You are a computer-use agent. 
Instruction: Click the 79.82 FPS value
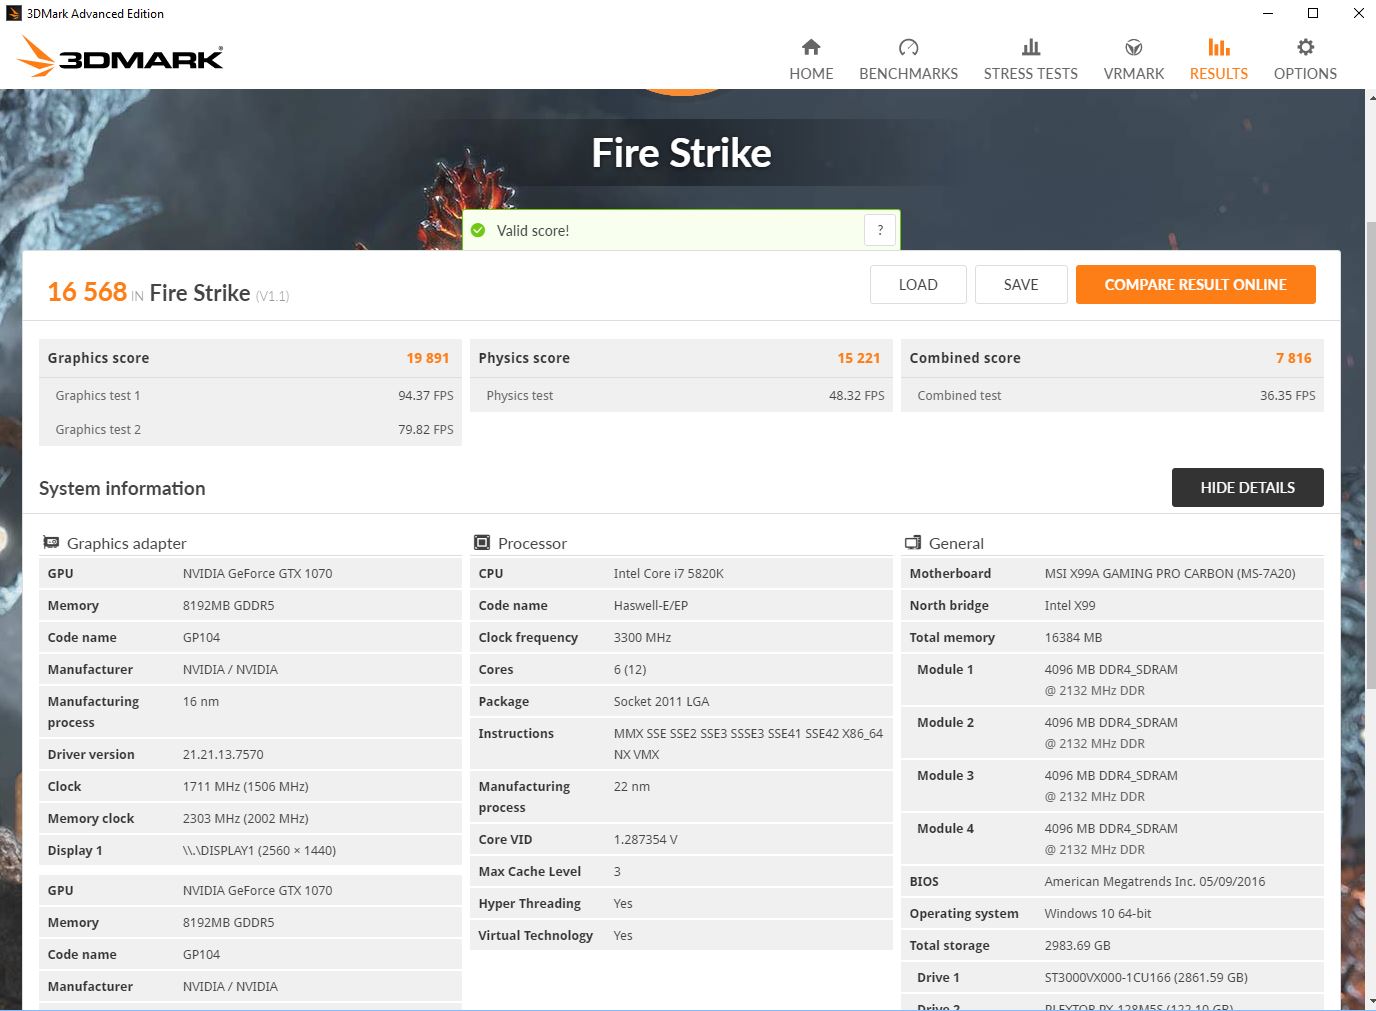426,429
